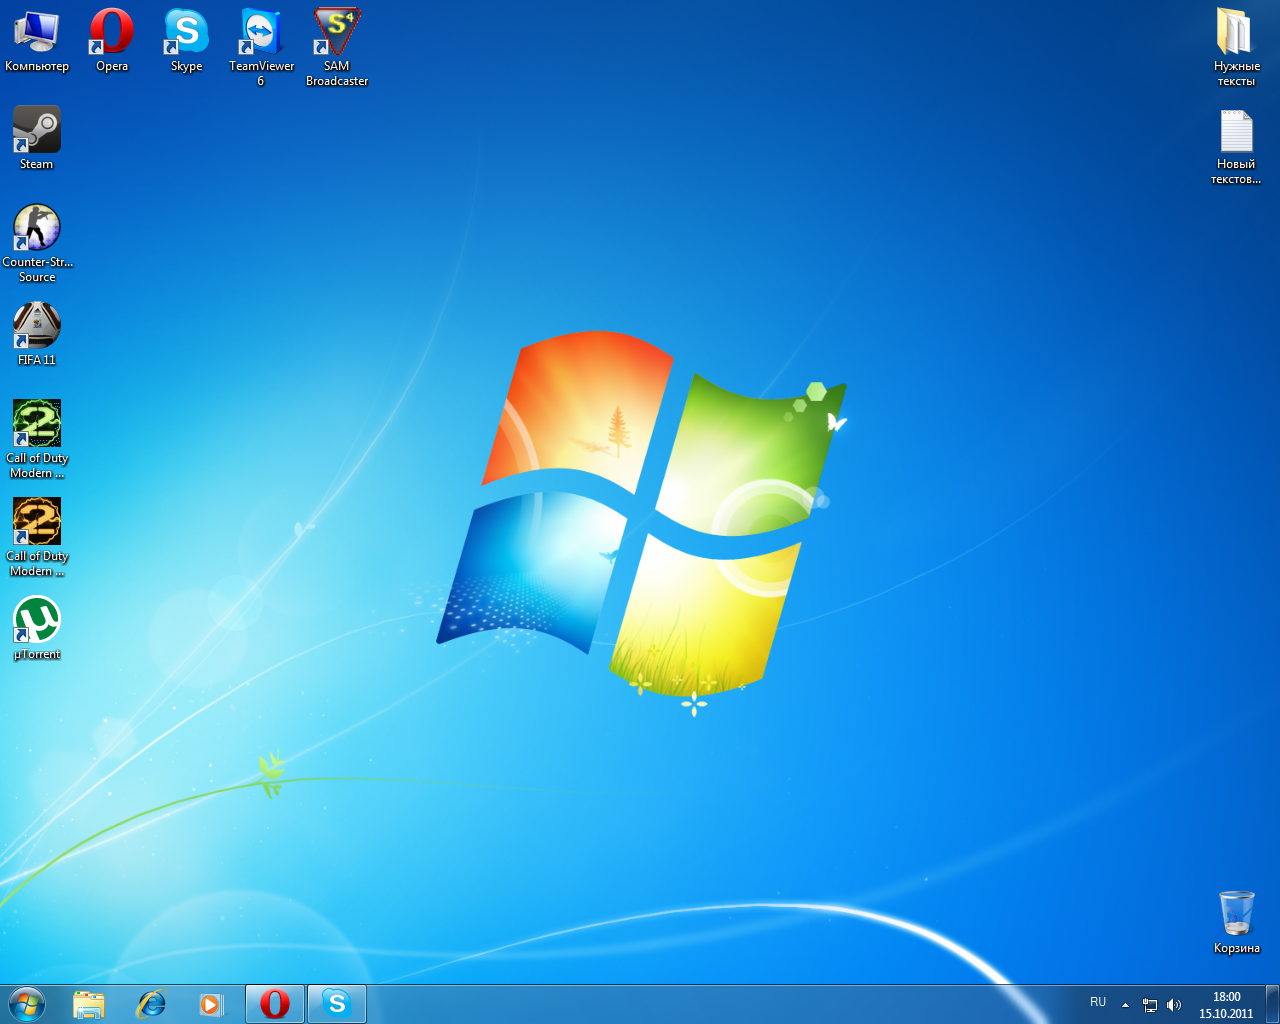Open the RU language indicator
The height and width of the screenshot is (1024, 1280).
[1098, 1002]
